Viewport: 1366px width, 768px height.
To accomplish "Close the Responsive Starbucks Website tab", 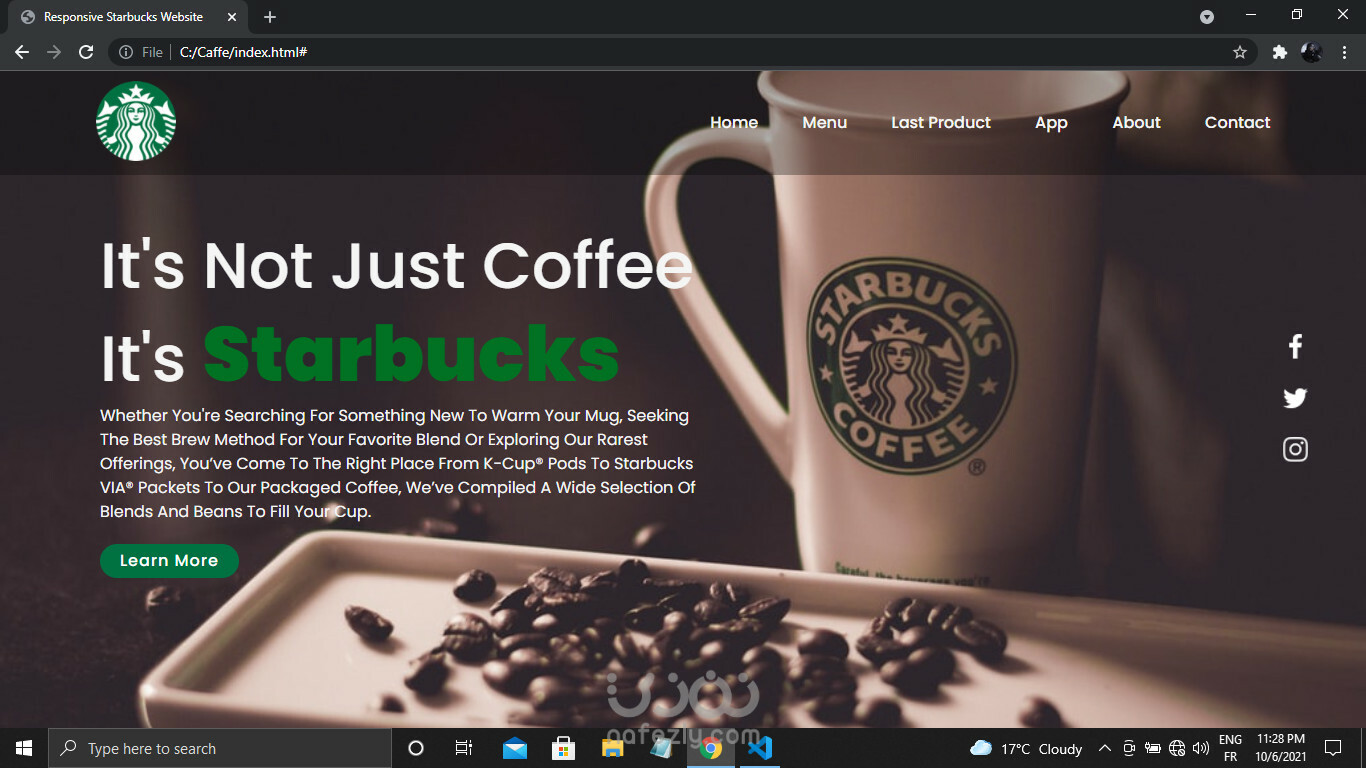I will pos(232,17).
